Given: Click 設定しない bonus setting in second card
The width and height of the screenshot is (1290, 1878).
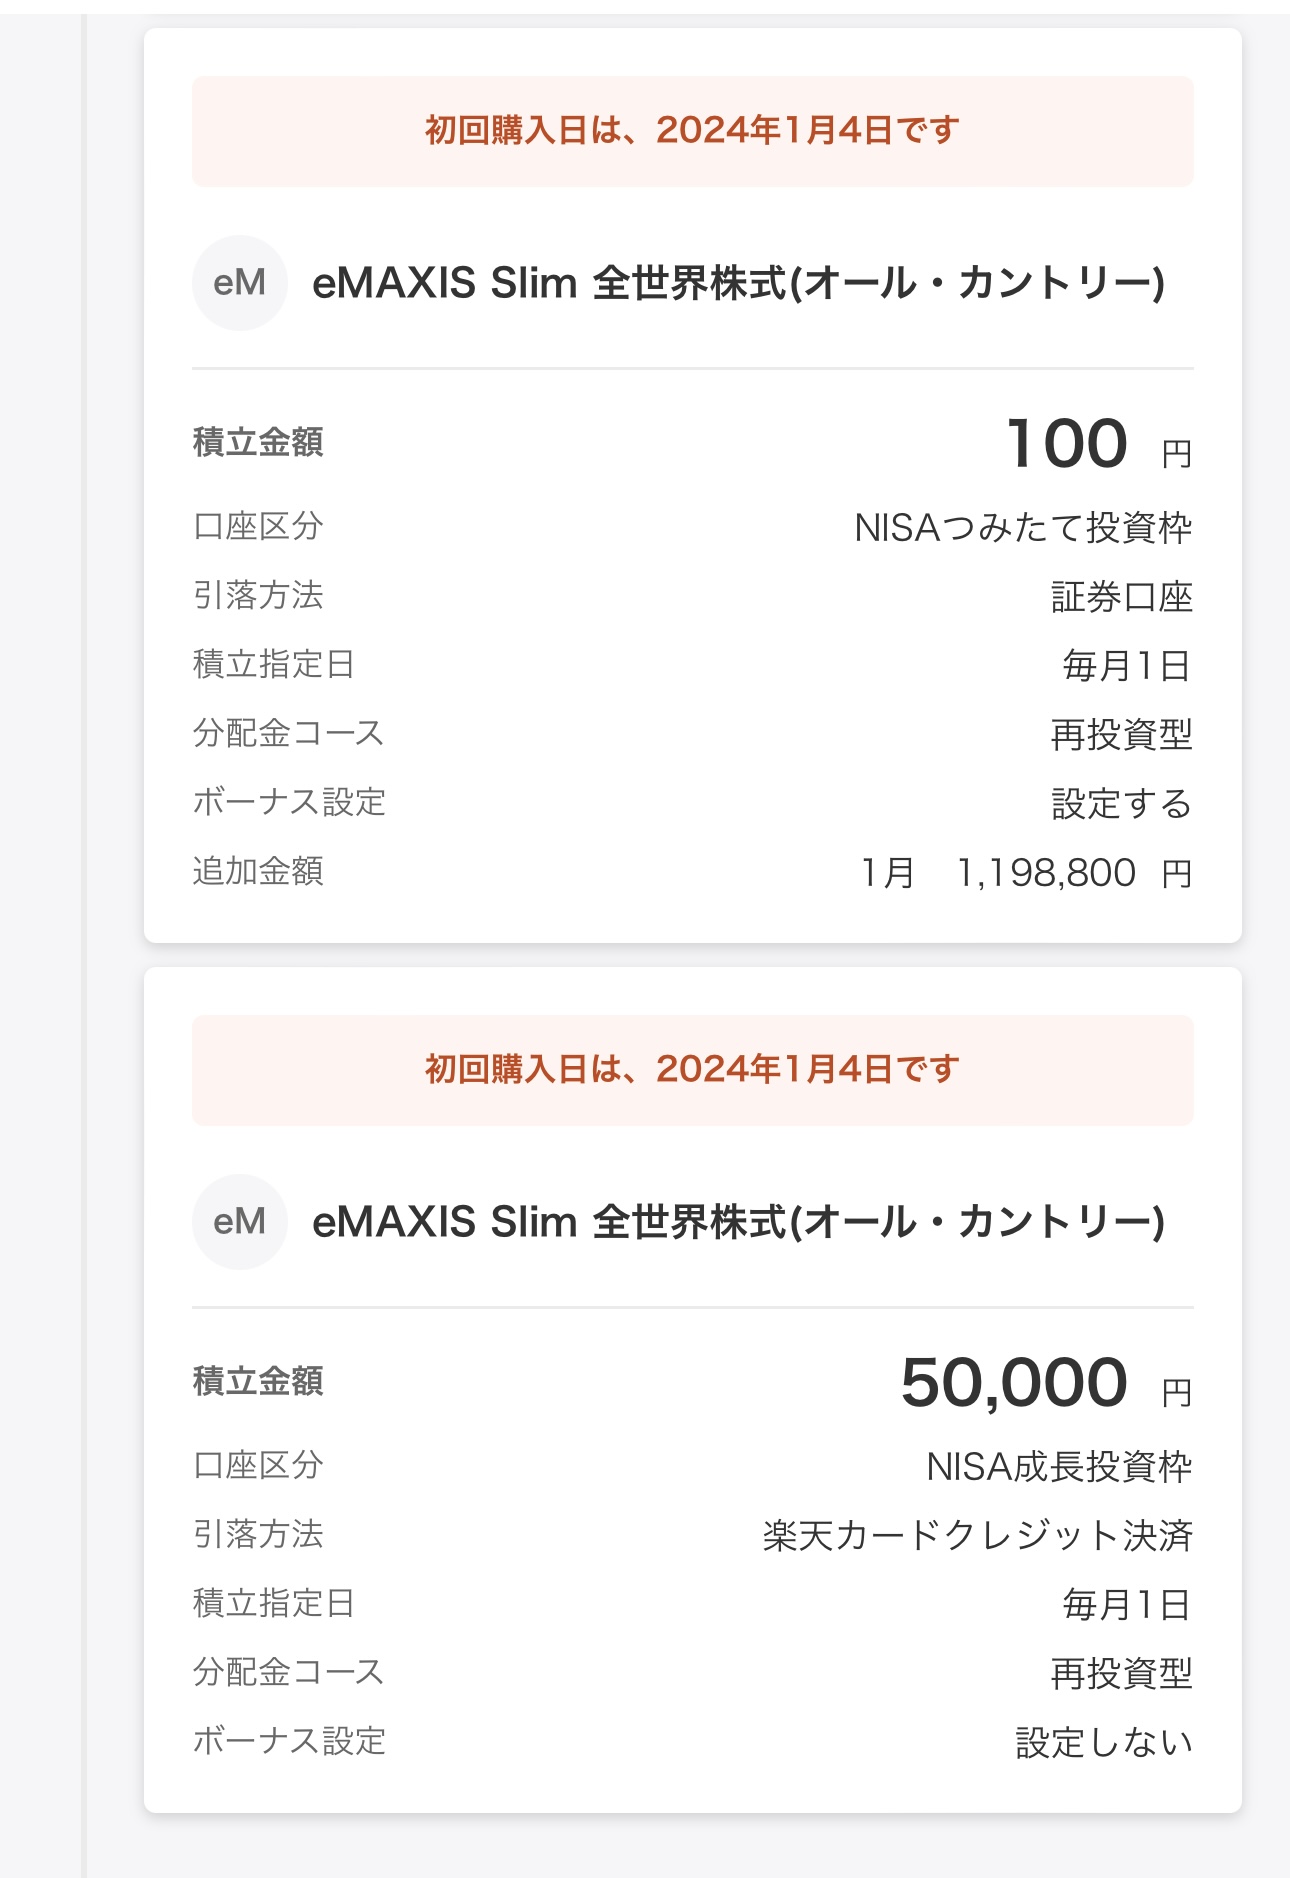Looking at the screenshot, I should (1104, 1742).
